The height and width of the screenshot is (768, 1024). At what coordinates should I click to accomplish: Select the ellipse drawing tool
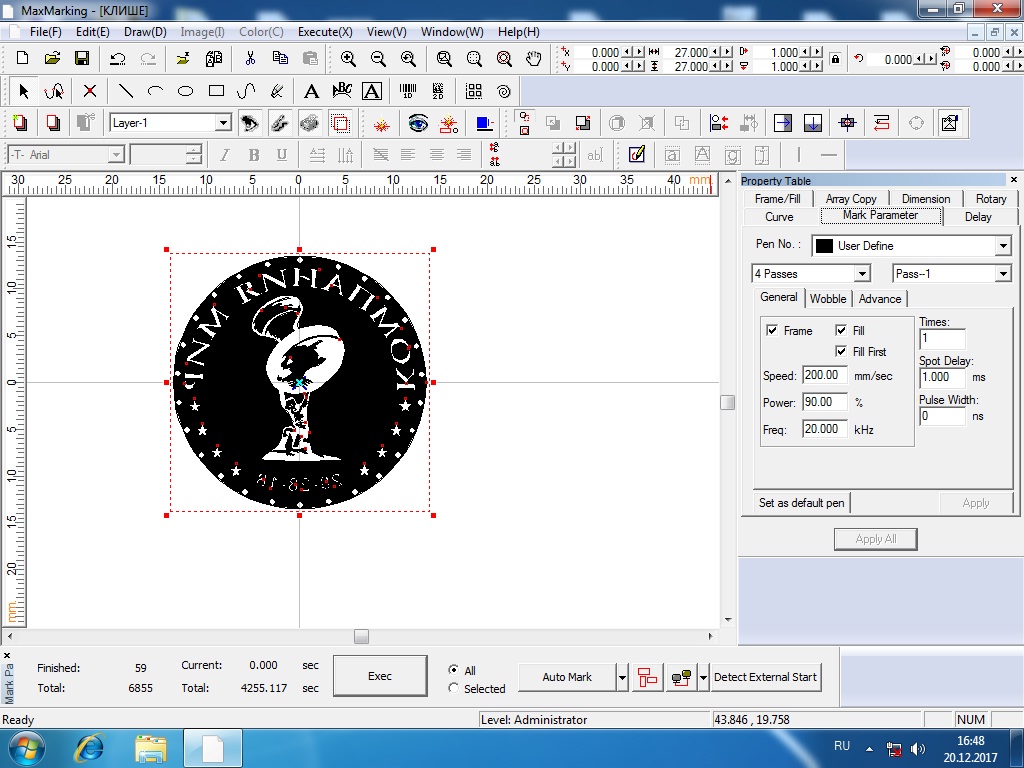coord(185,91)
